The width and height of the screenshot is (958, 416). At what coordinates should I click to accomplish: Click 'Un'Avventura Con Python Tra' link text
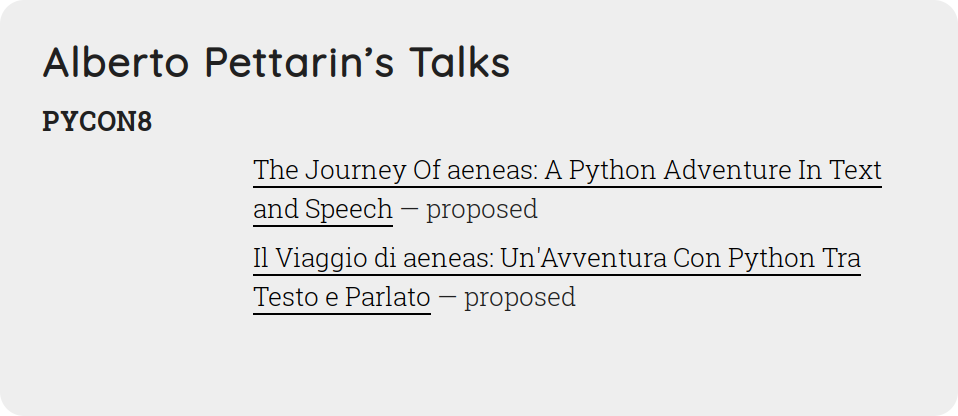[680, 258]
